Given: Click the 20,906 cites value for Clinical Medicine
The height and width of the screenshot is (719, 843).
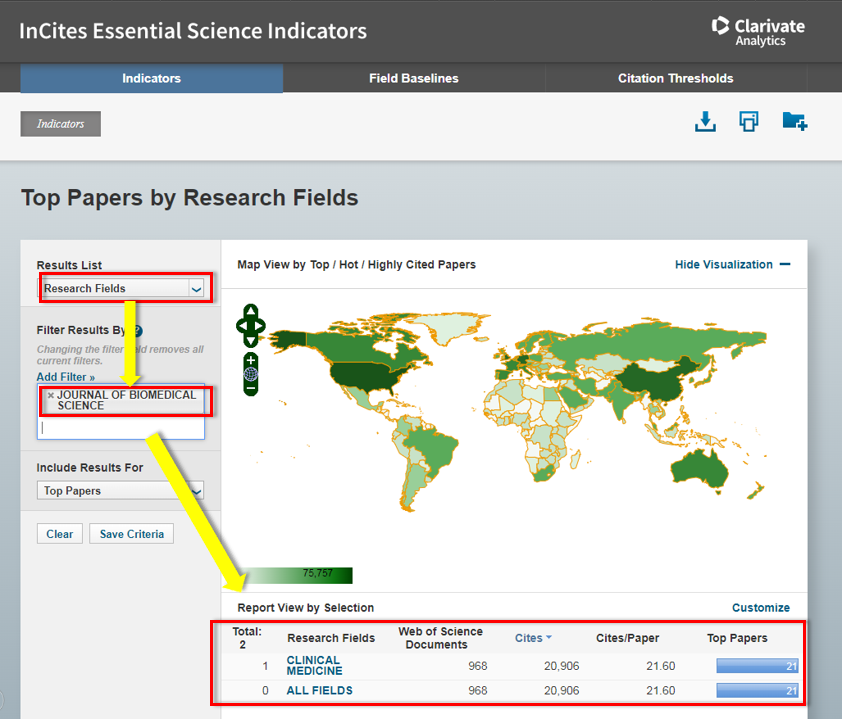Looking at the screenshot, I should pos(561,666).
